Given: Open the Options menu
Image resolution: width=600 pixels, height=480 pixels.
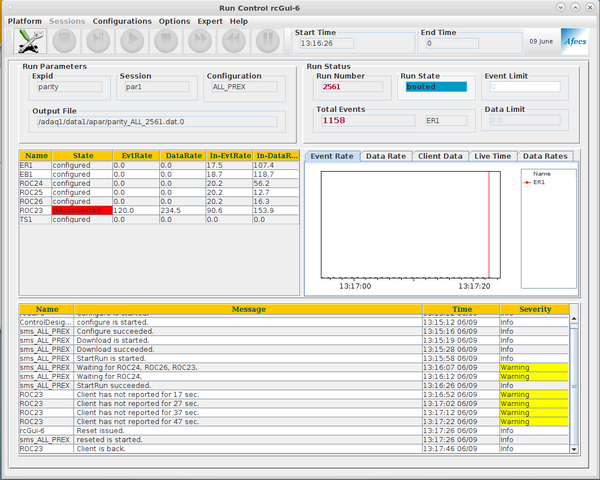Looking at the screenshot, I should click(174, 21).
